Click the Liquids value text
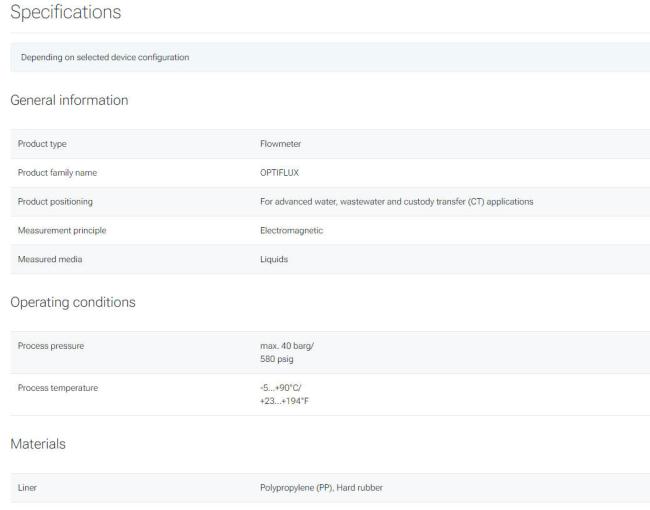Image resolution: width=650 pixels, height=510 pixels. tap(274, 259)
